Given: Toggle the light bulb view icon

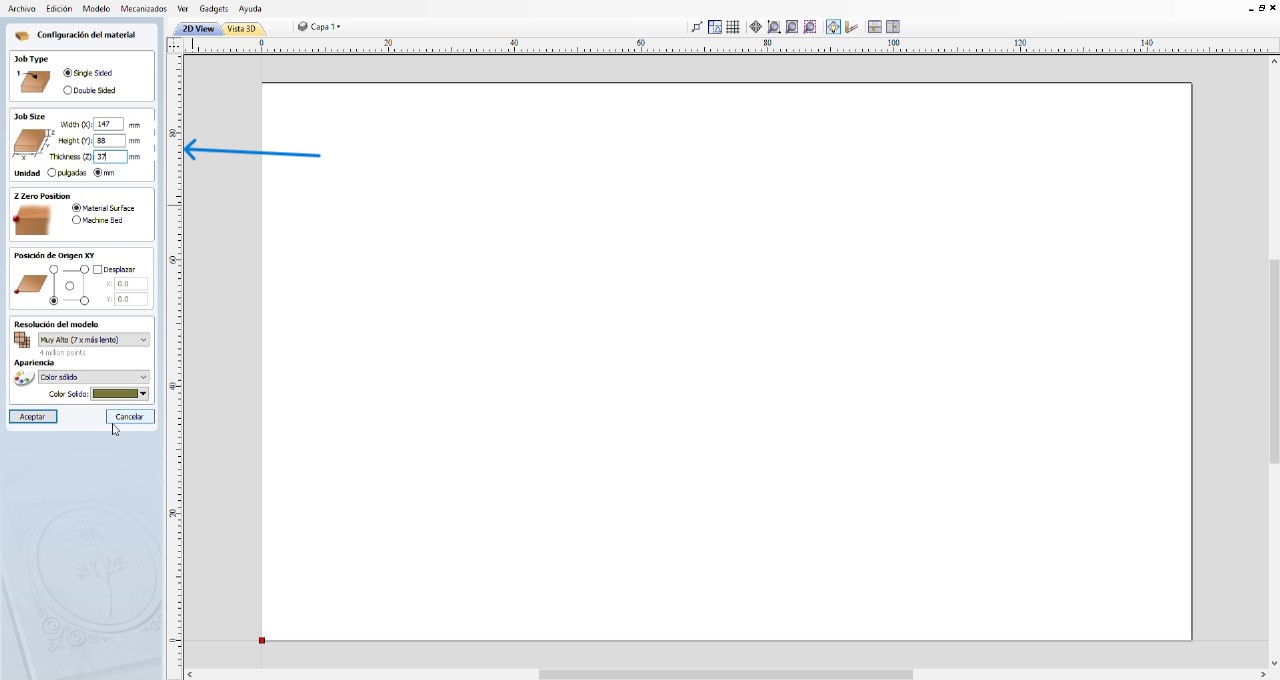Looking at the screenshot, I should pos(833,27).
